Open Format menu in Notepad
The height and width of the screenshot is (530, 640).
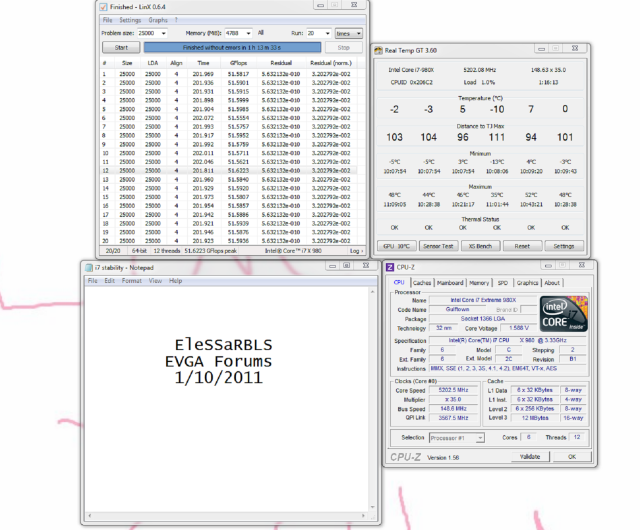(131, 281)
